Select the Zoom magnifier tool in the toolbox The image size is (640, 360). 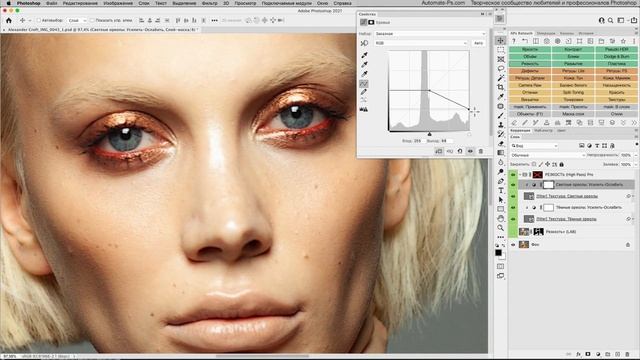(x=500, y=228)
